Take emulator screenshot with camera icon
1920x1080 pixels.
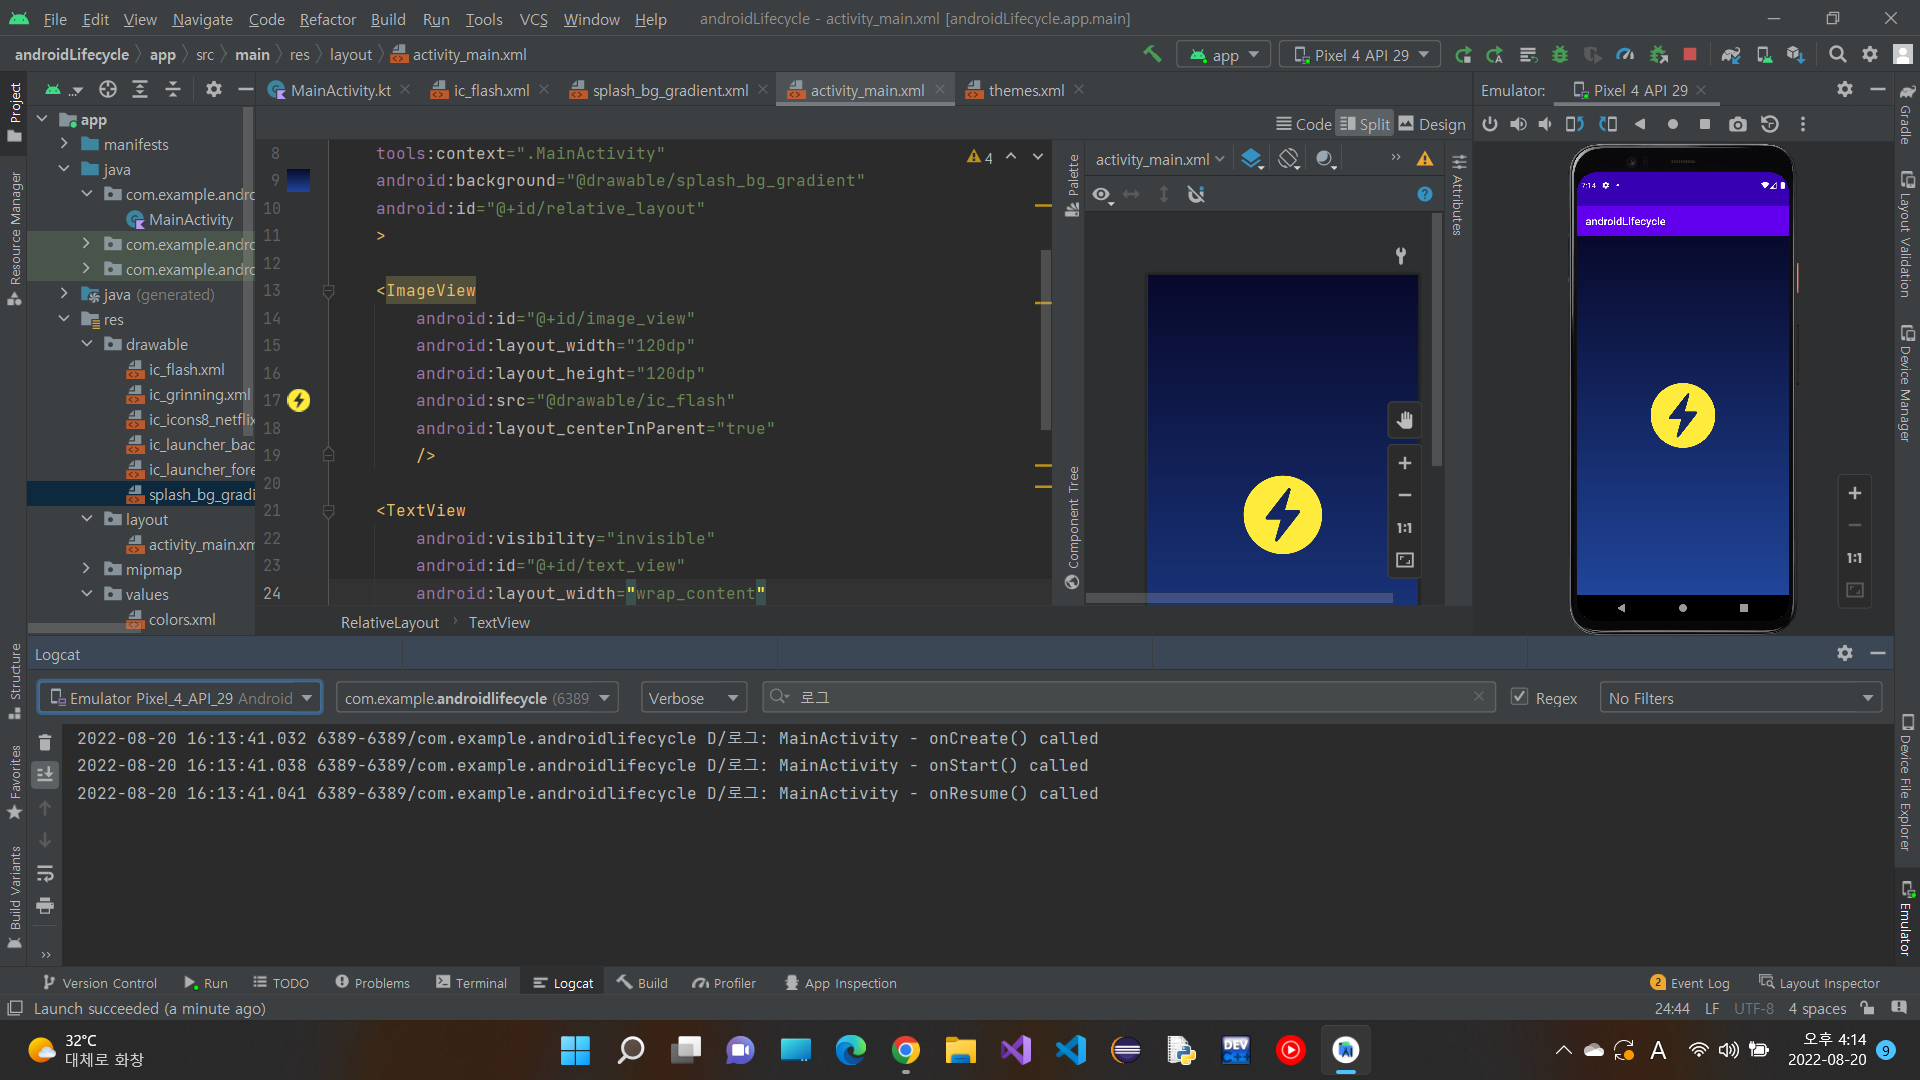point(1738,124)
